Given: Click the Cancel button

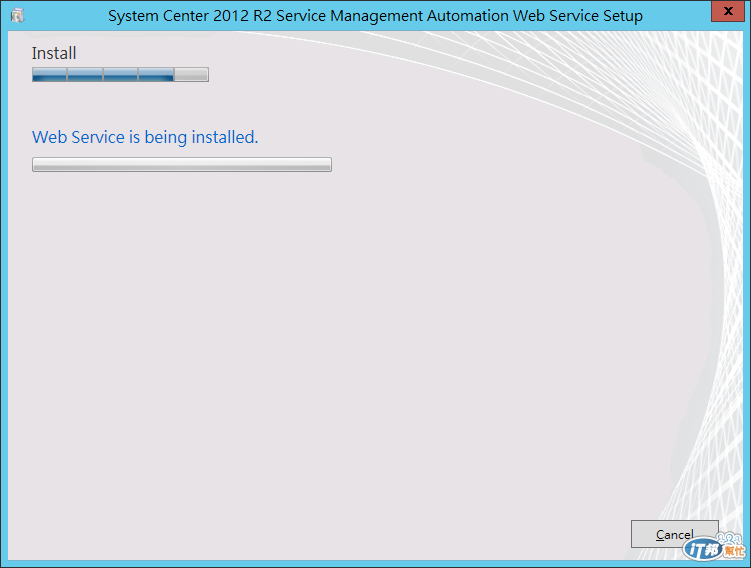Looking at the screenshot, I should tap(674, 534).
